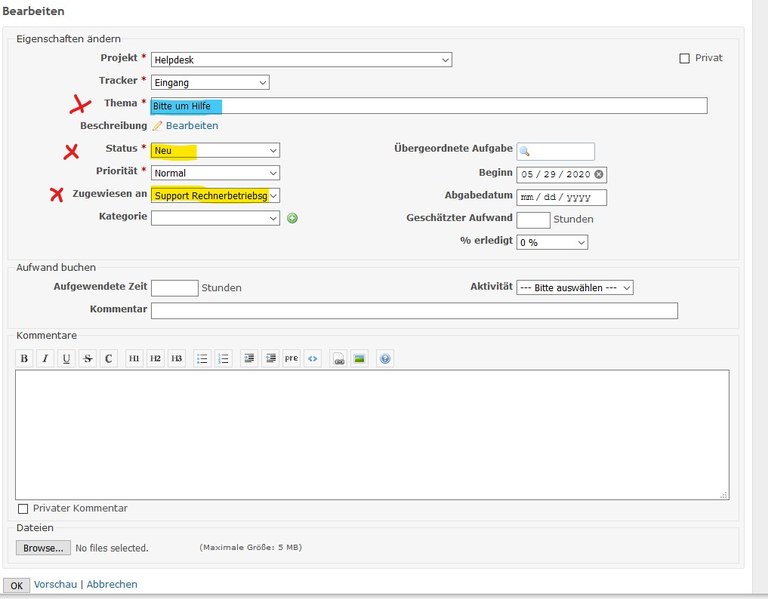Add new category with green plus icon
Image resolution: width=768 pixels, height=599 pixels.
[293, 218]
